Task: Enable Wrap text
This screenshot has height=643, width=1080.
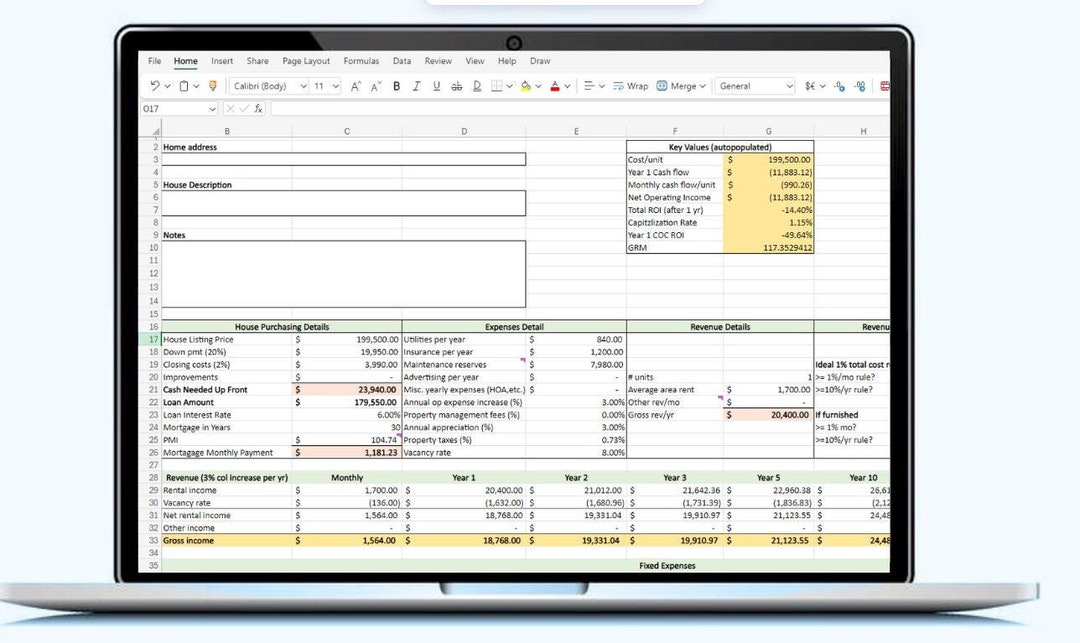Action: pos(632,87)
